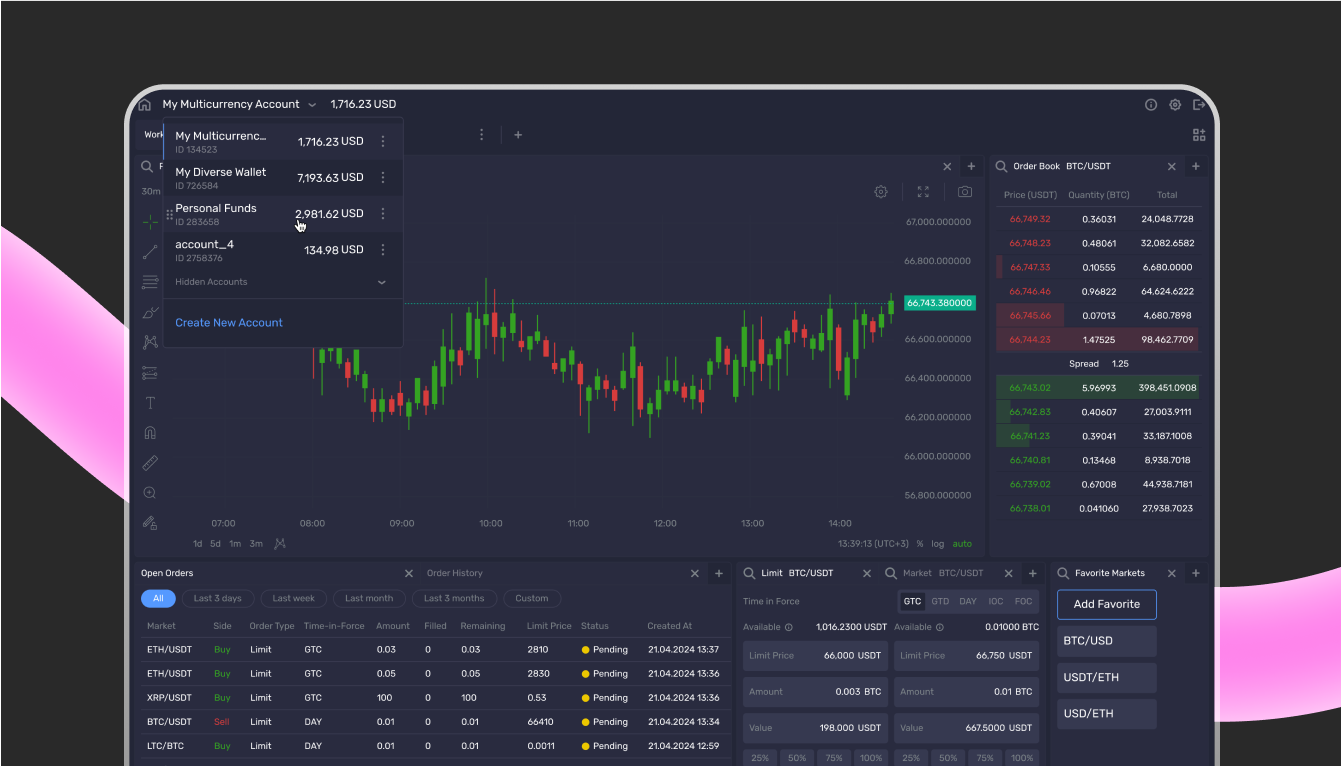Open the home icon in header

click(x=144, y=105)
